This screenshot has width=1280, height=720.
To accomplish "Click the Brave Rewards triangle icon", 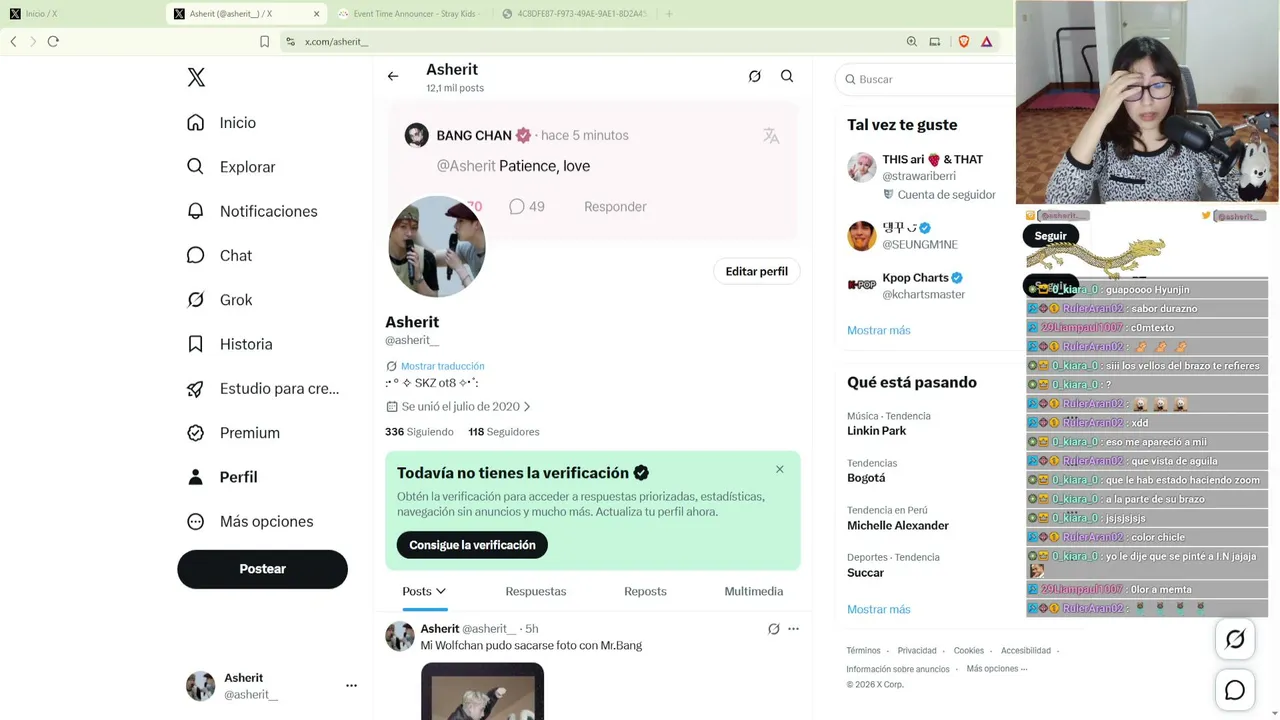I will 986,41.
